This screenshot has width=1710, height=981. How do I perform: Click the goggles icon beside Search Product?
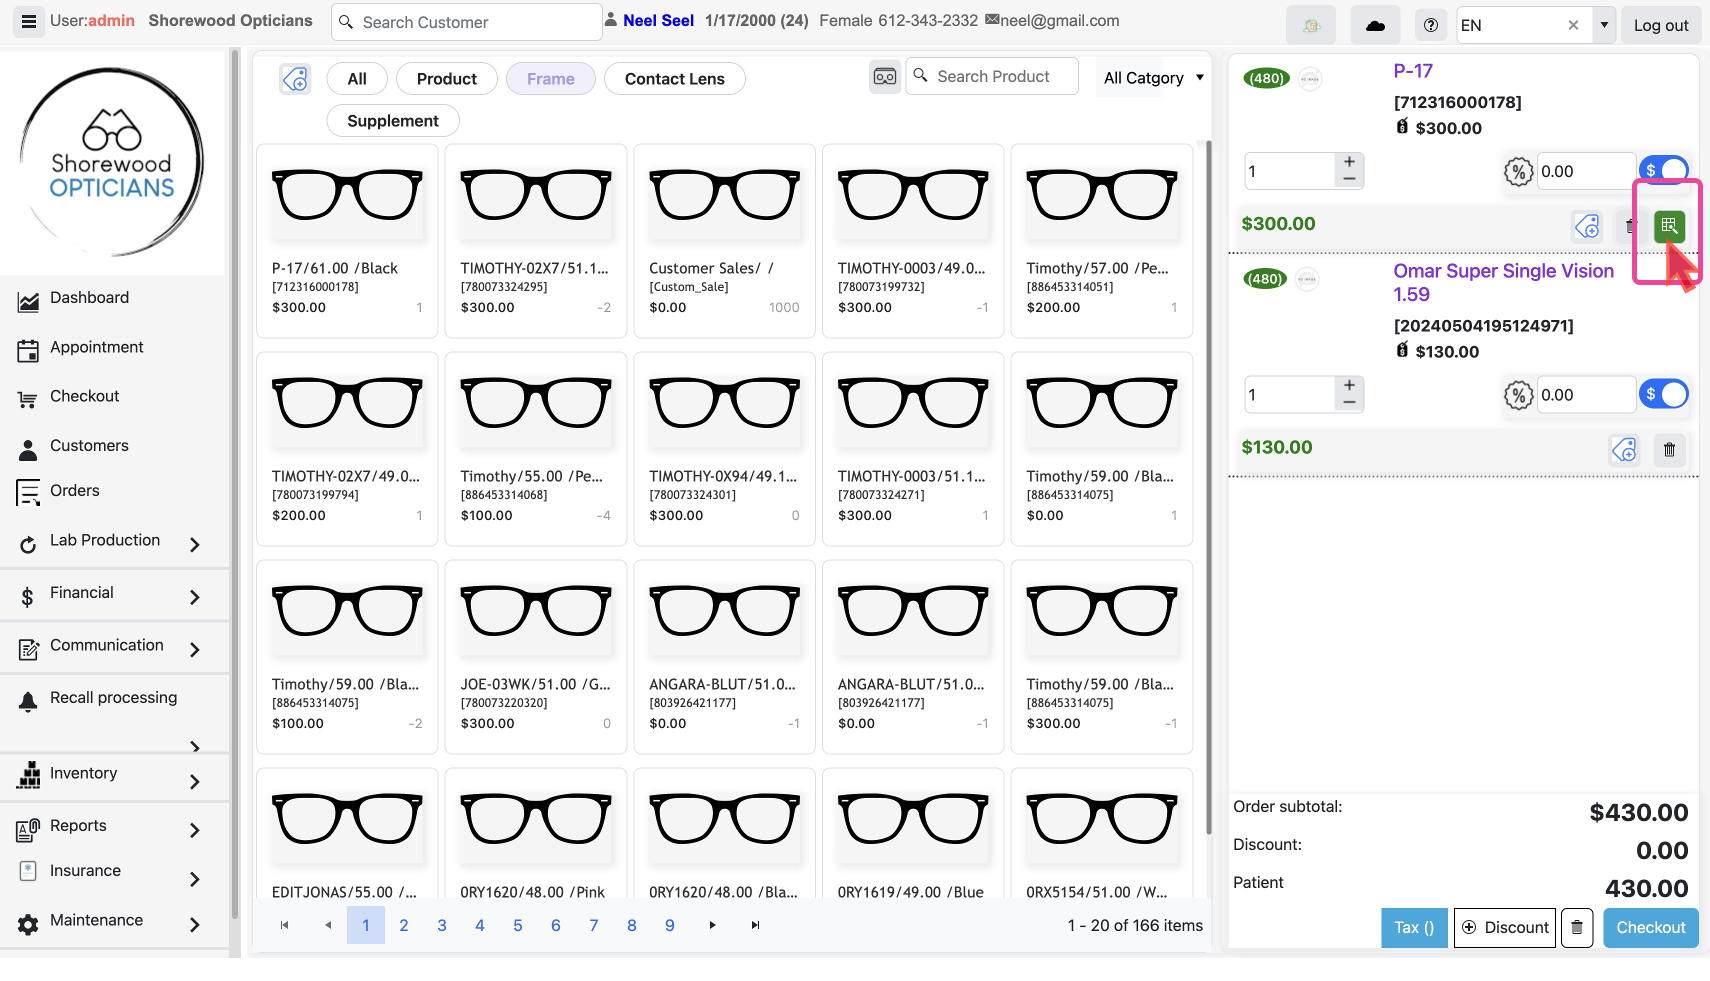click(x=884, y=77)
